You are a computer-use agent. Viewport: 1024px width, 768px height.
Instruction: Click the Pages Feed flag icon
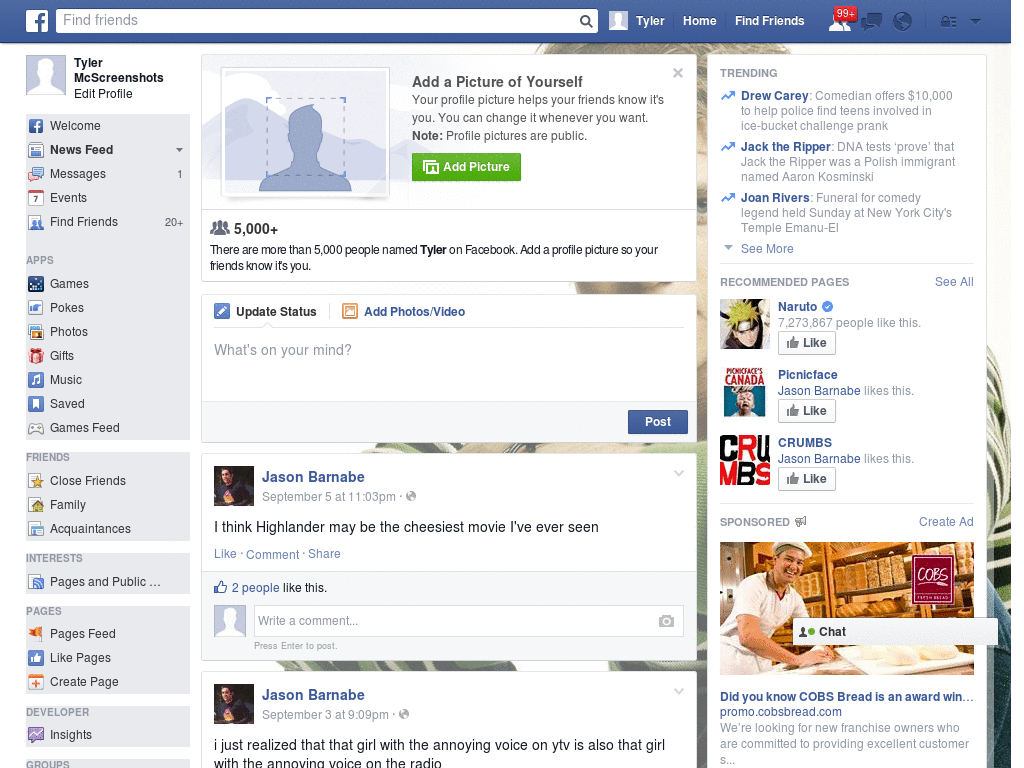pyautogui.click(x=36, y=633)
